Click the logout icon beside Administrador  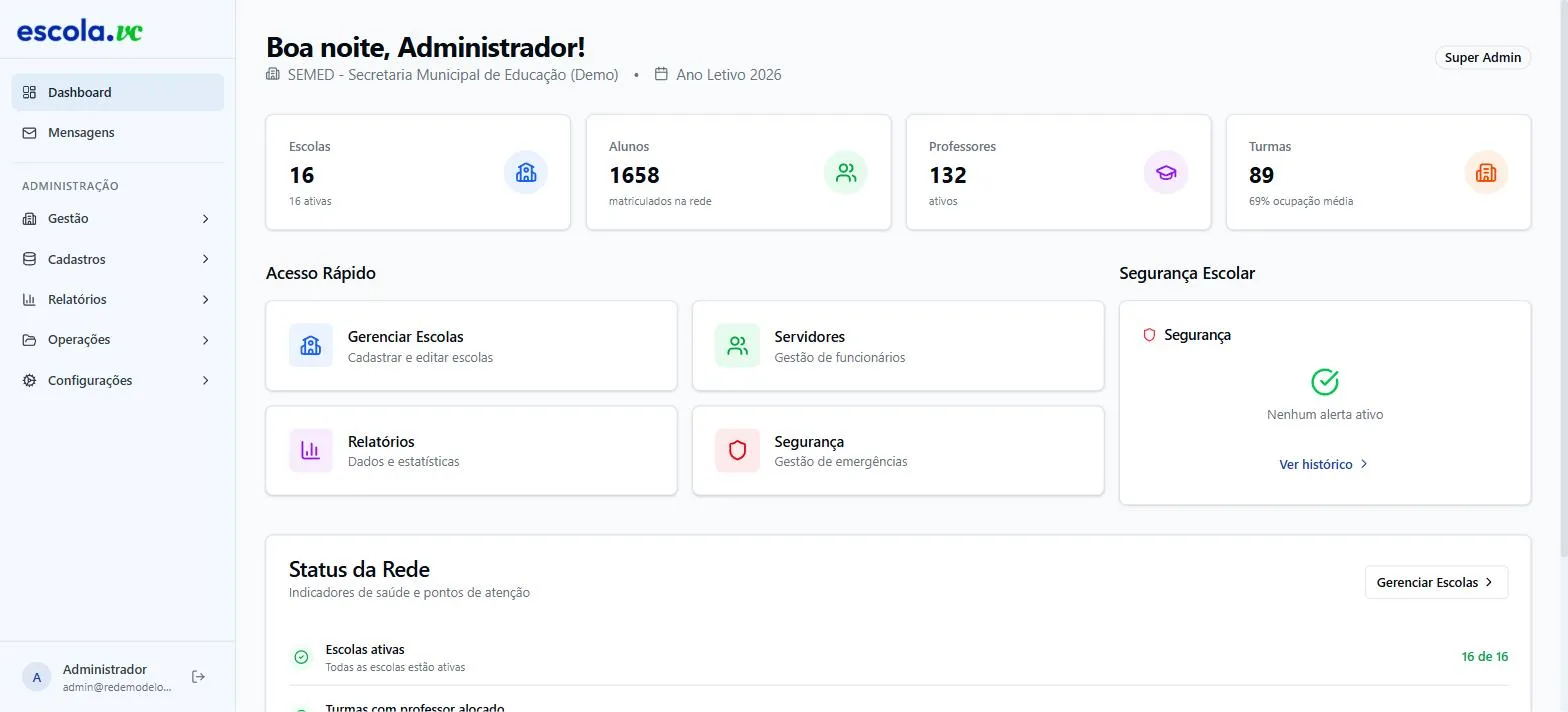198,677
